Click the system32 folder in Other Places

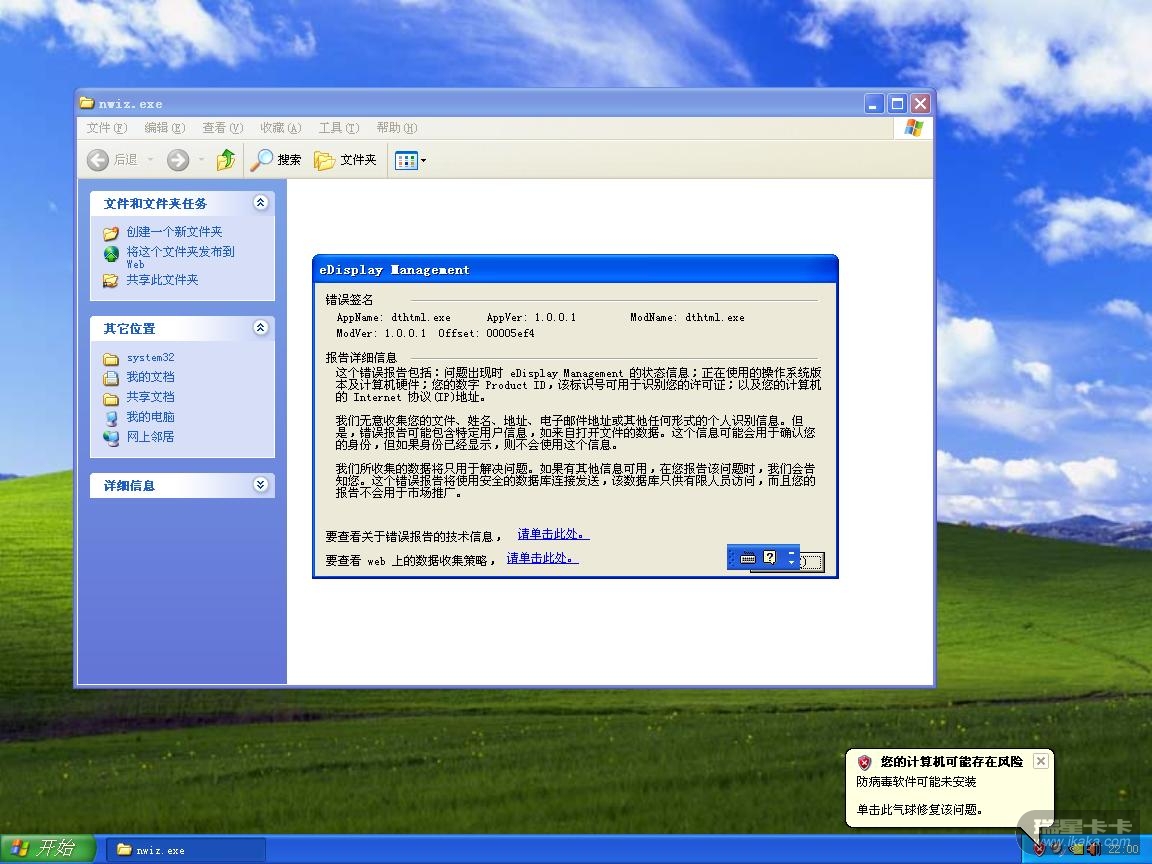[x=150, y=358]
